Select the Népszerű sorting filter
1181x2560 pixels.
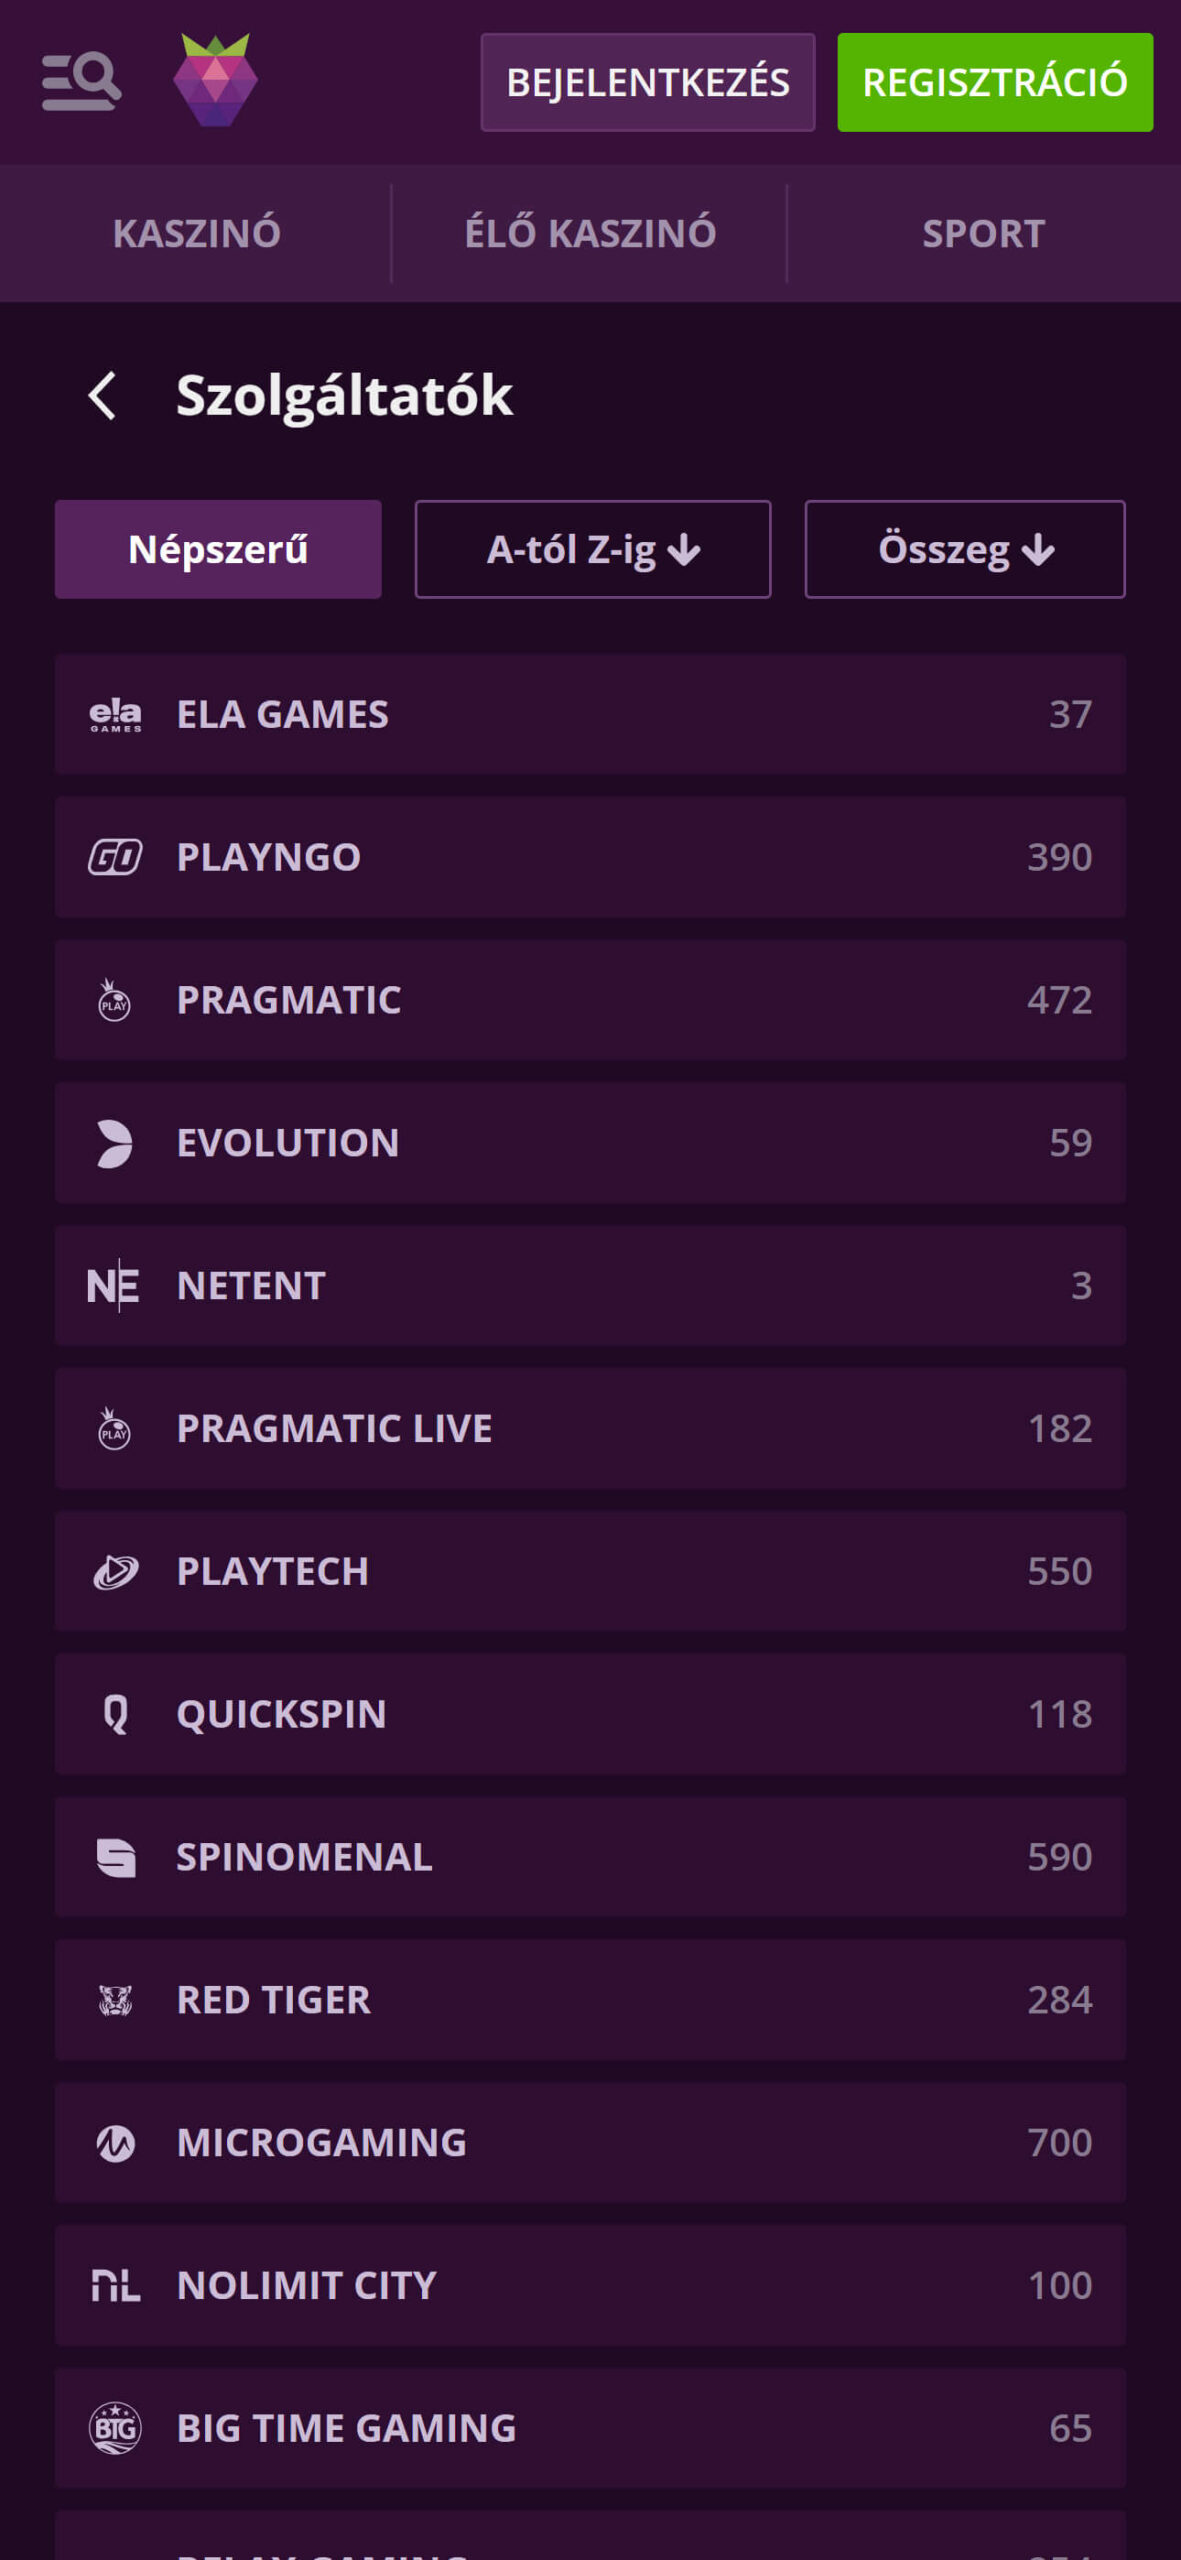click(218, 549)
